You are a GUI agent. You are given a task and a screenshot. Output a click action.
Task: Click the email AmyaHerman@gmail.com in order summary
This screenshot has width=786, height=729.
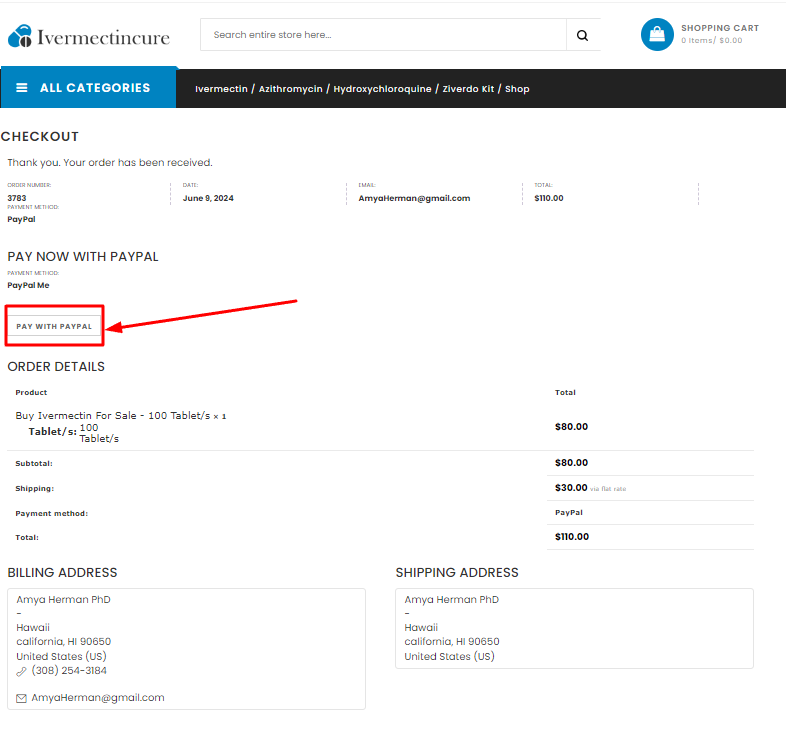pyautogui.click(x=414, y=198)
